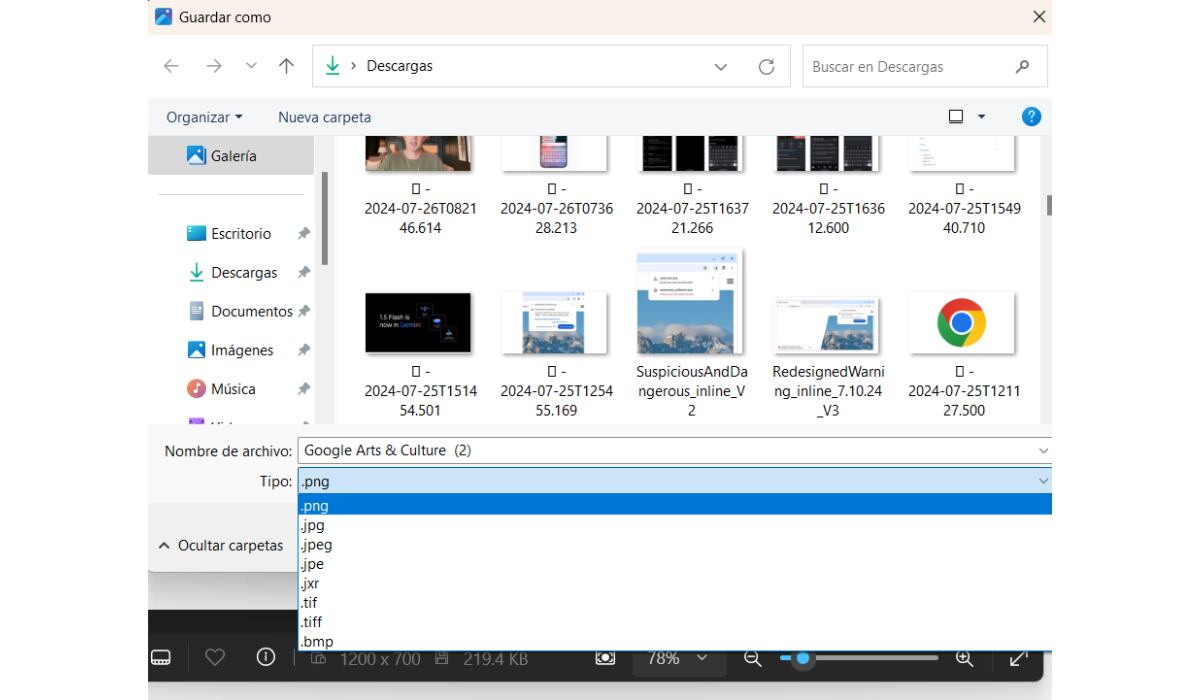Click the up-one-level arrow
Image resolution: width=1200 pixels, height=700 pixels.
click(286, 67)
